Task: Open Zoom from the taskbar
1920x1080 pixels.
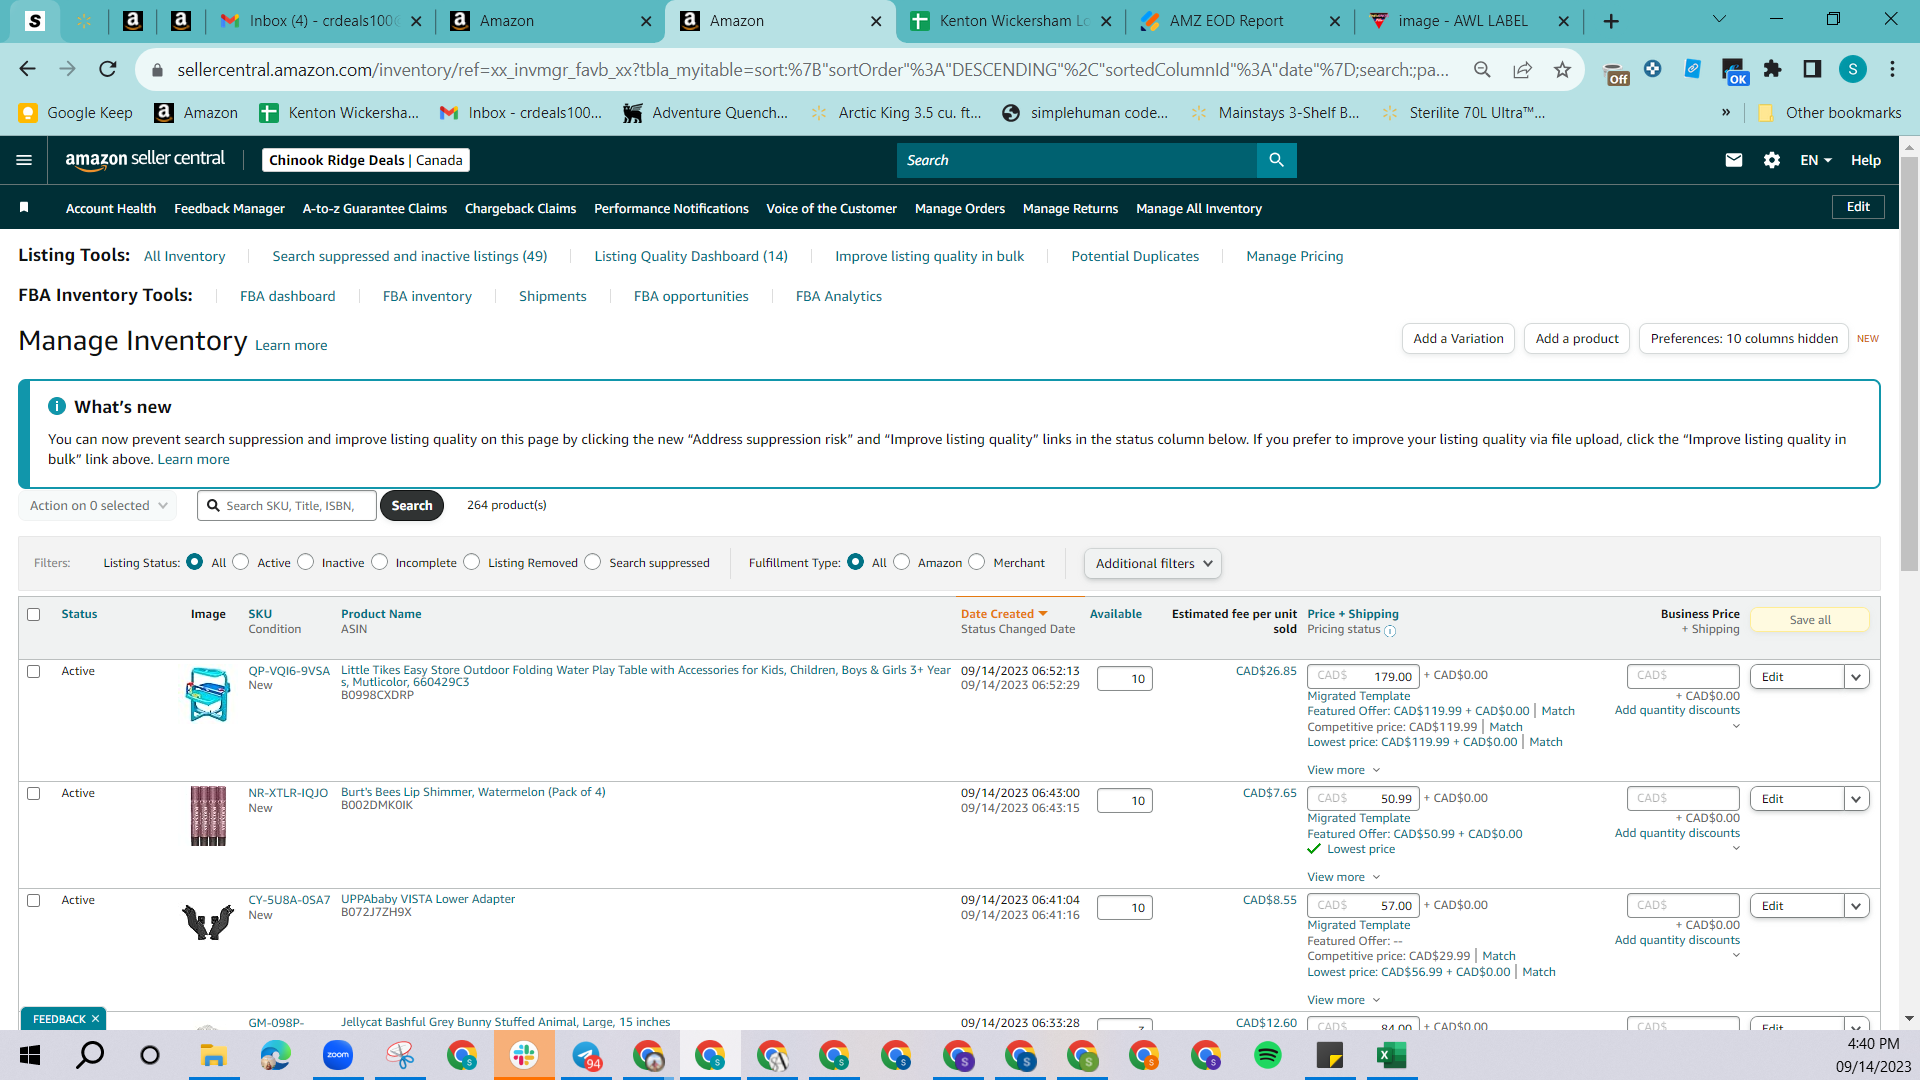Action: point(338,1055)
